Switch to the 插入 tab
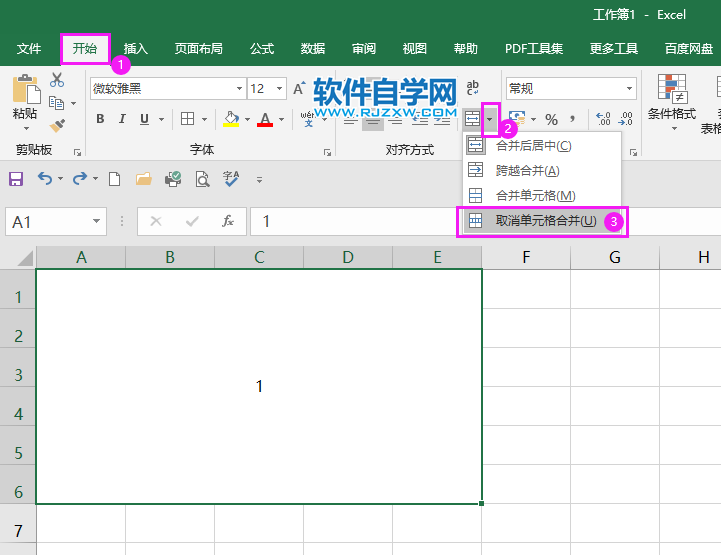Image resolution: width=721 pixels, height=555 pixels. [x=136, y=48]
